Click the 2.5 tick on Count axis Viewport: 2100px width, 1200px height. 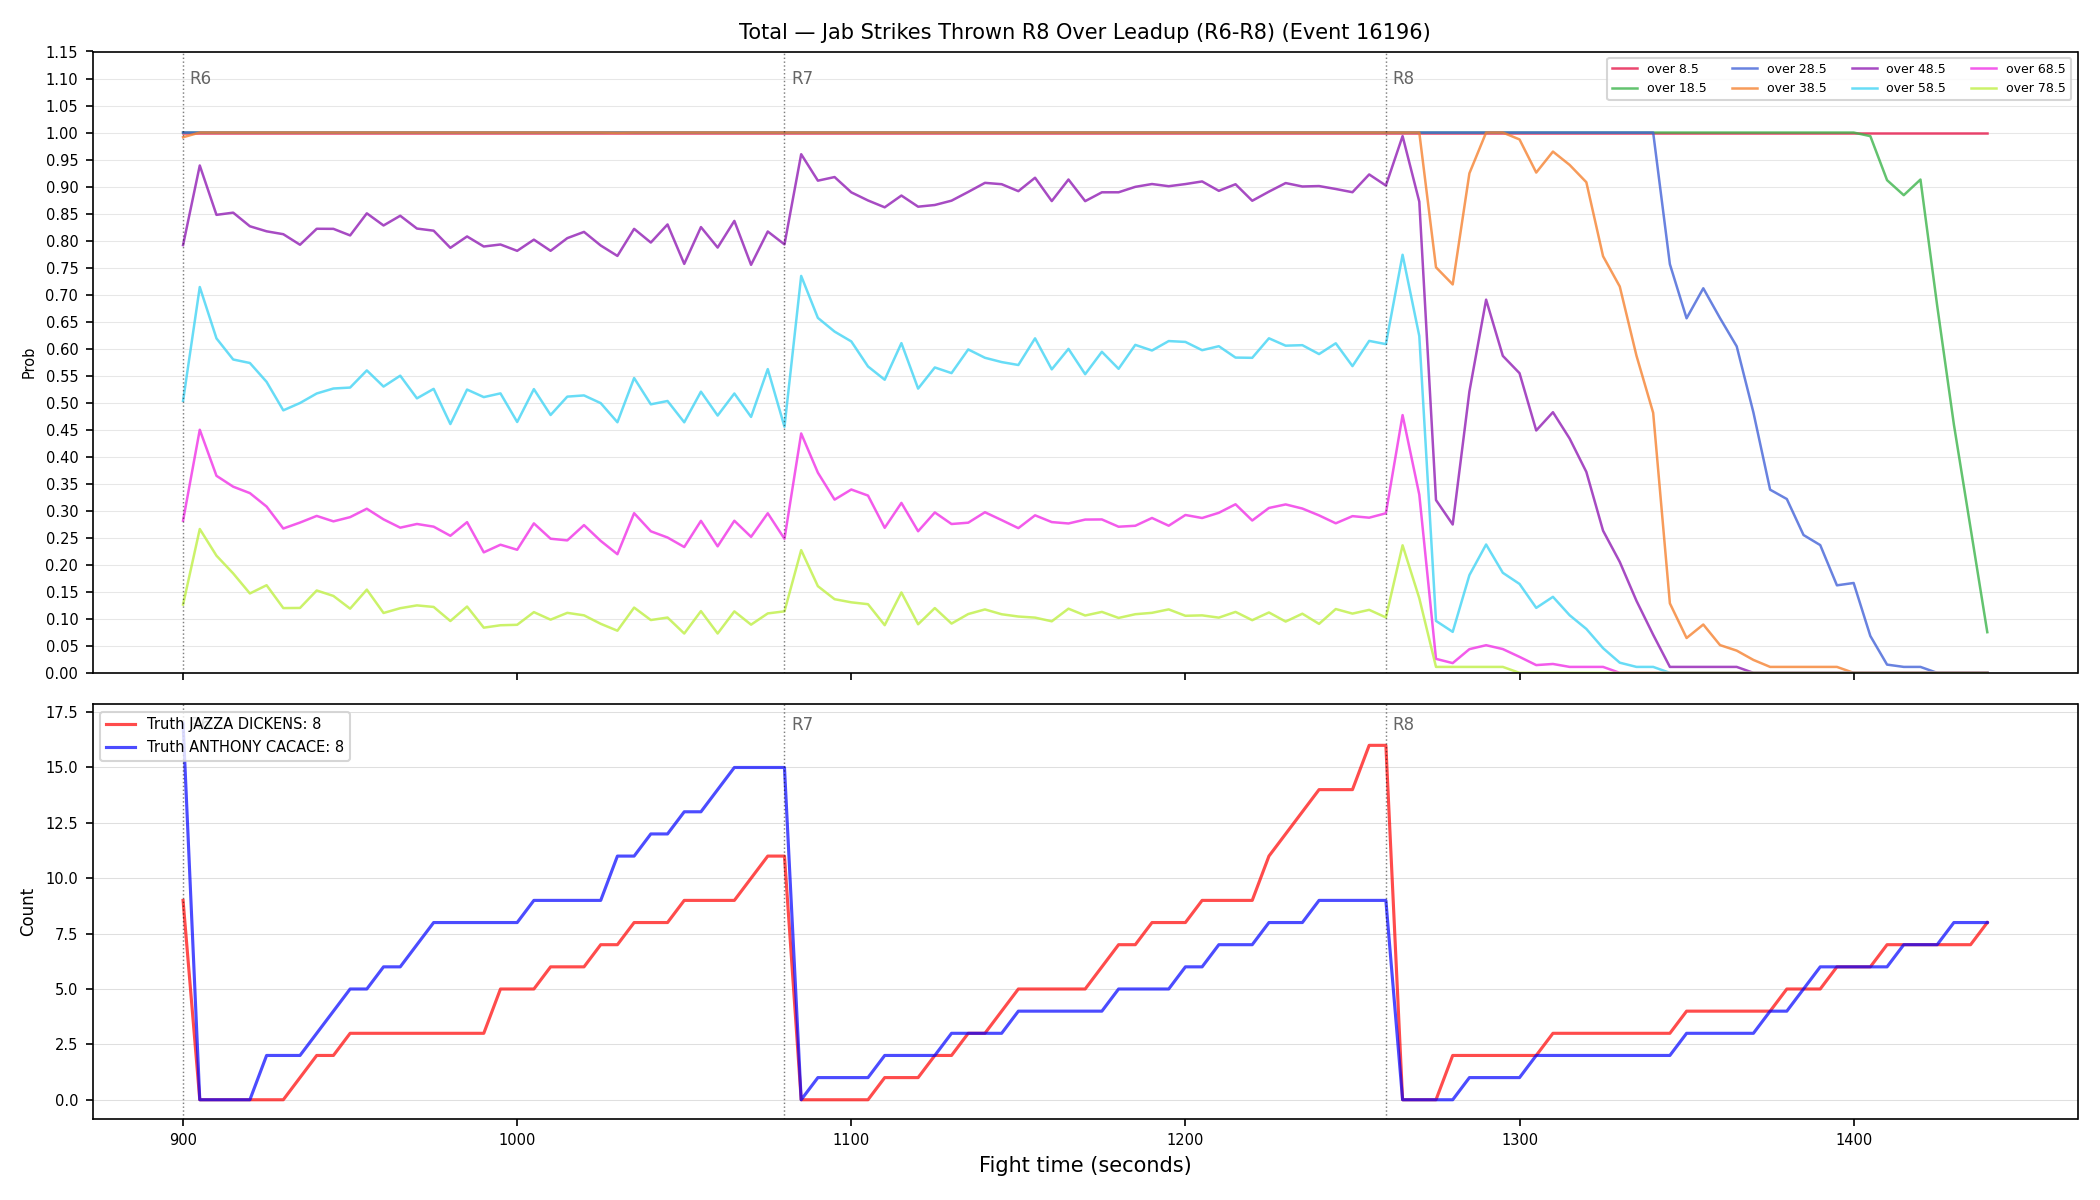click(66, 1044)
